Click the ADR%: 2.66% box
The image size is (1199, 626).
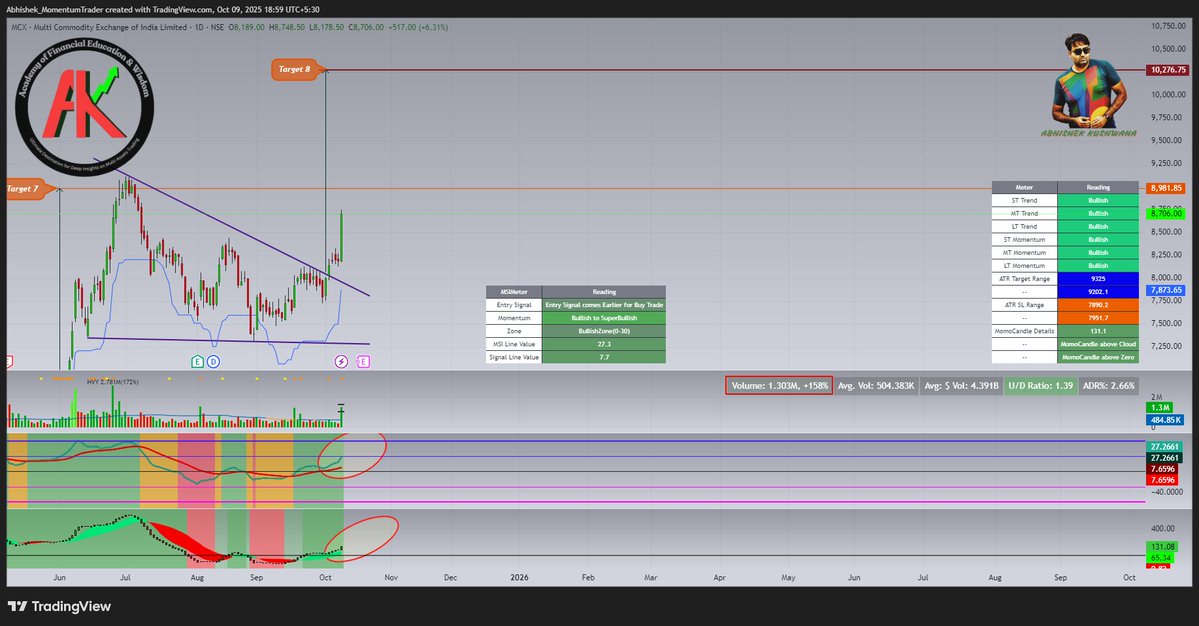[1108, 386]
